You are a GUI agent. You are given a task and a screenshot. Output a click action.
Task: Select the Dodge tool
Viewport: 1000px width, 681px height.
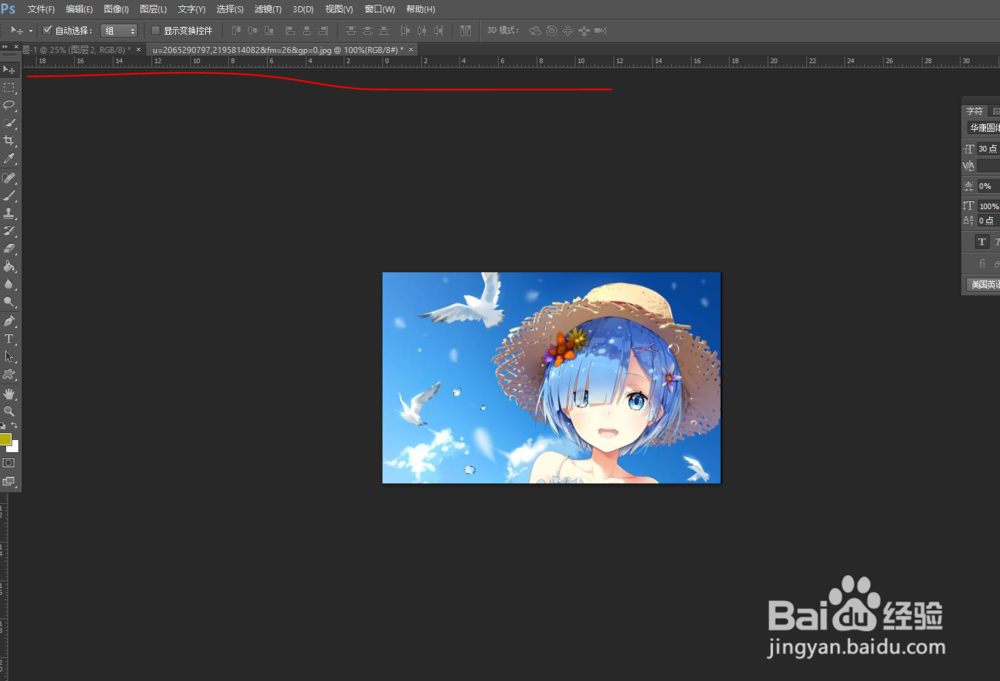(x=9, y=302)
